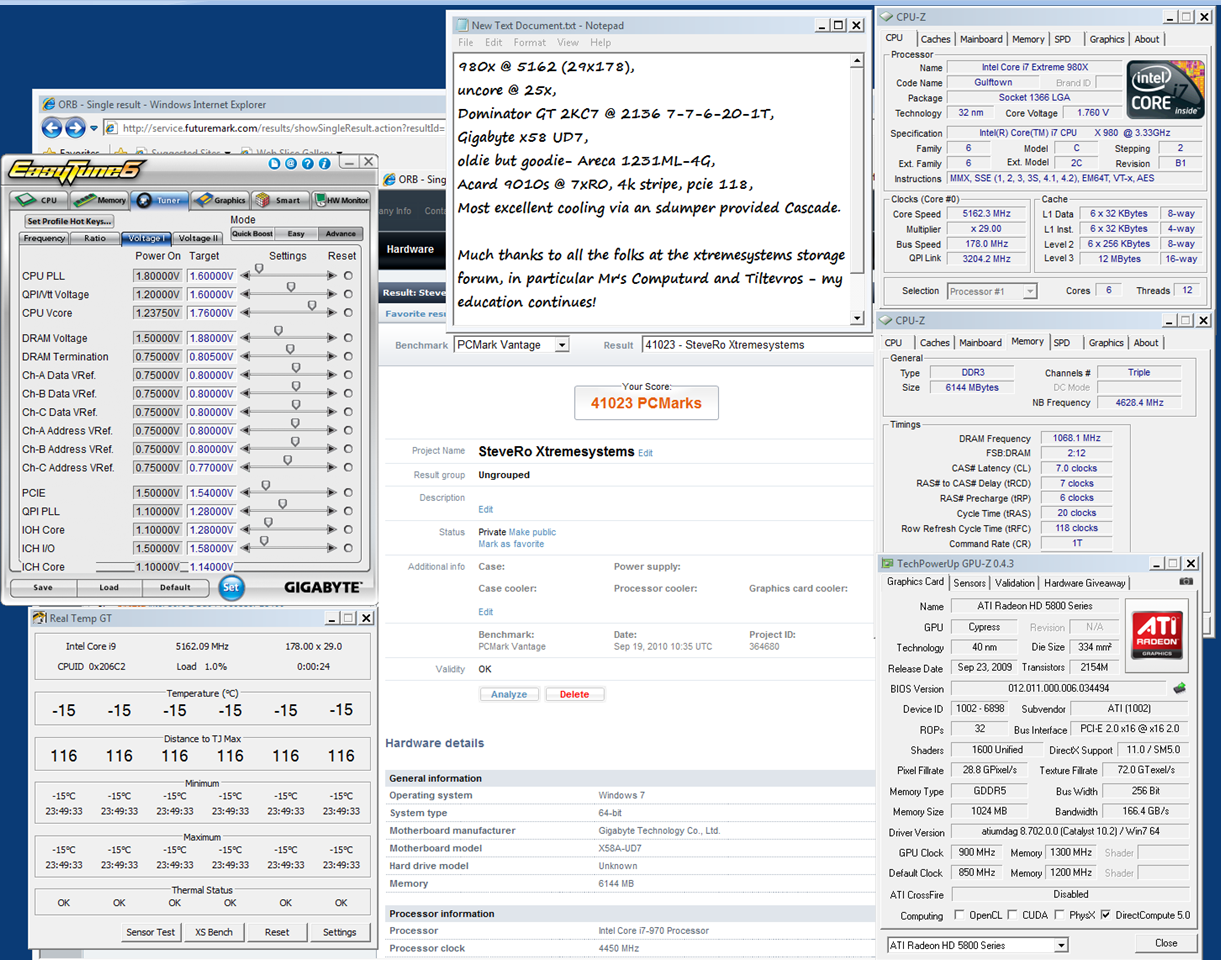
Task: Click the Internet Explorer back arrow button
Action: point(51,128)
